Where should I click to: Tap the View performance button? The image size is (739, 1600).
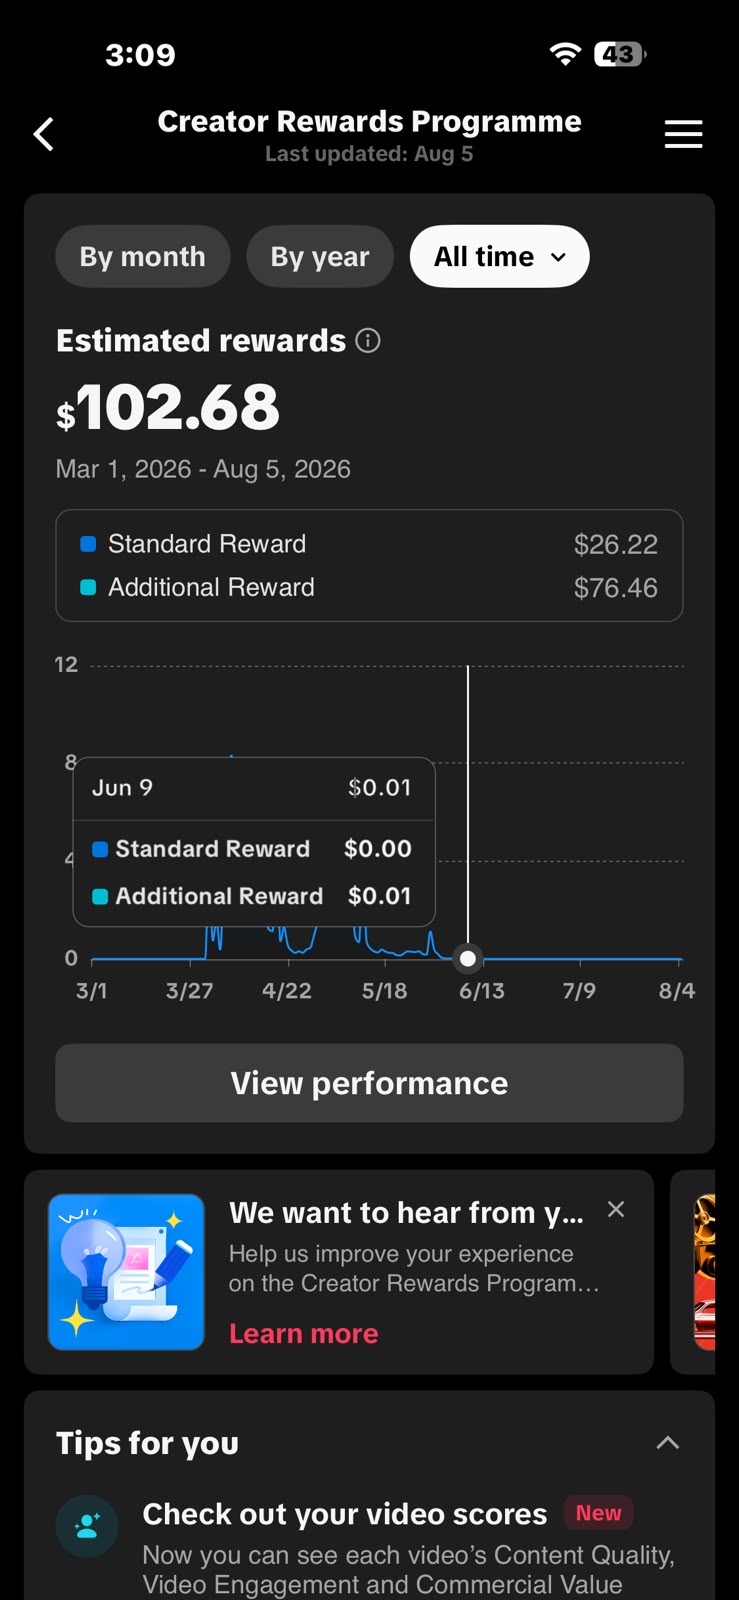369,1083
